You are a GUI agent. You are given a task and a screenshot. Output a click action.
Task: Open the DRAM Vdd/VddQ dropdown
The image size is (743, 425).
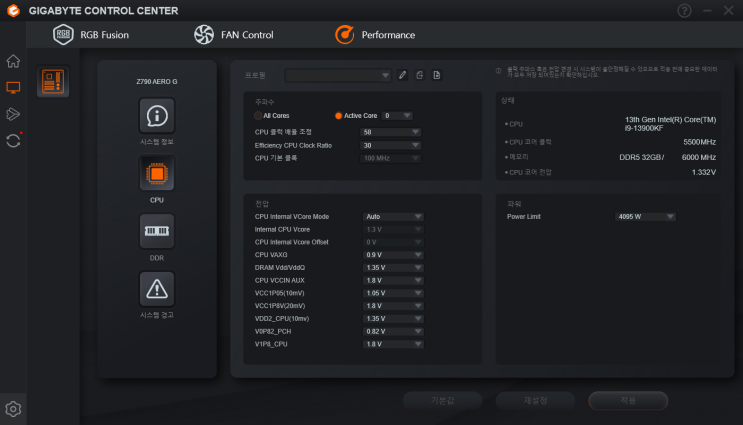(393, 268)
